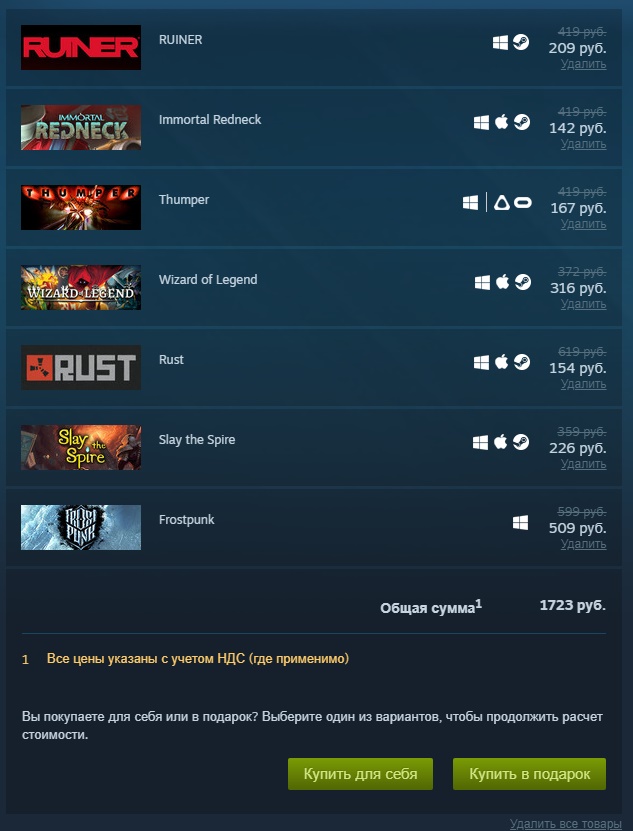633x831 pixels.
Task: Remove Rust from cart with Удалить
Action: [x=583, y=384]
